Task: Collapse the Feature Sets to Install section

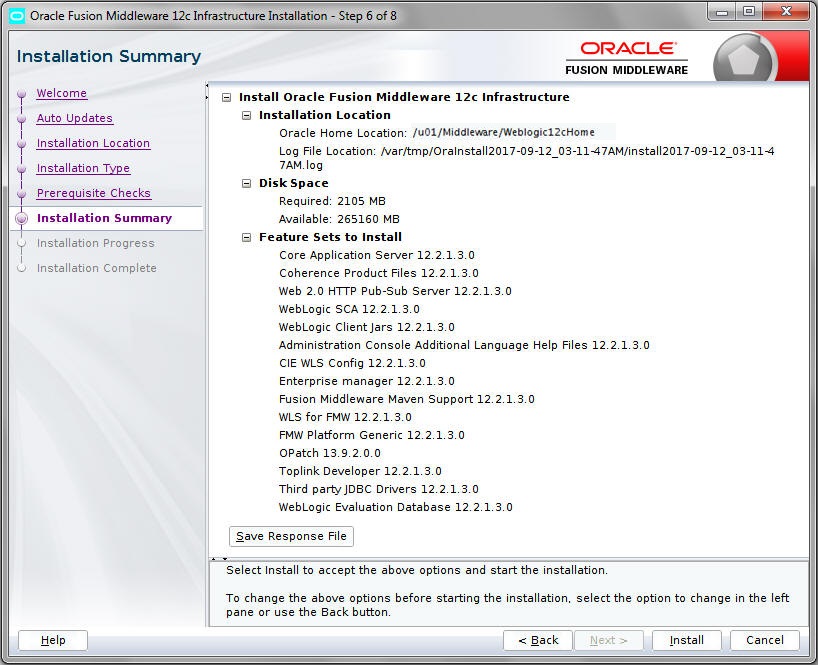Action: click(247, 238)
